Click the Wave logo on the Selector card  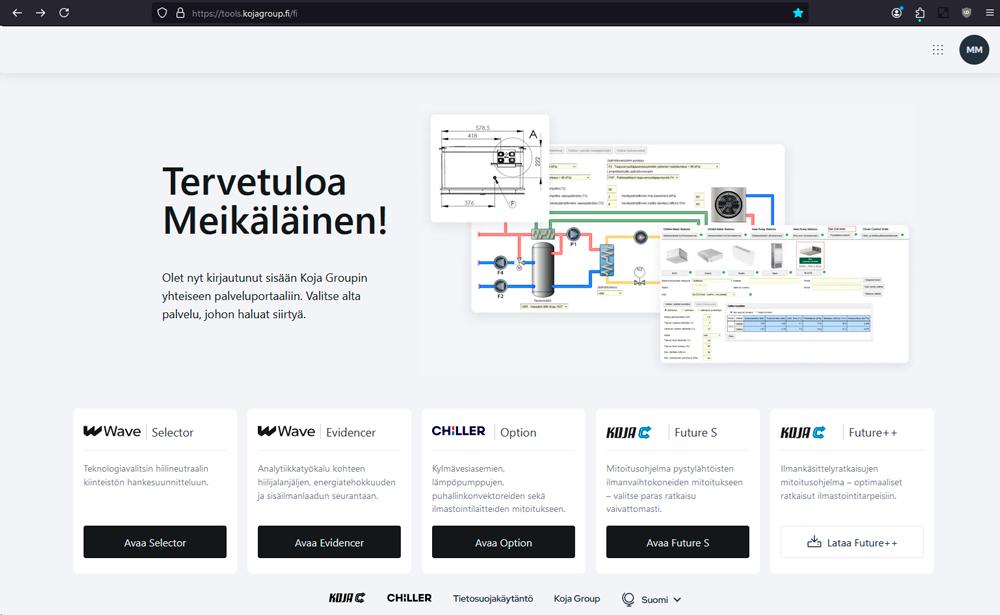tap(112, 432)
